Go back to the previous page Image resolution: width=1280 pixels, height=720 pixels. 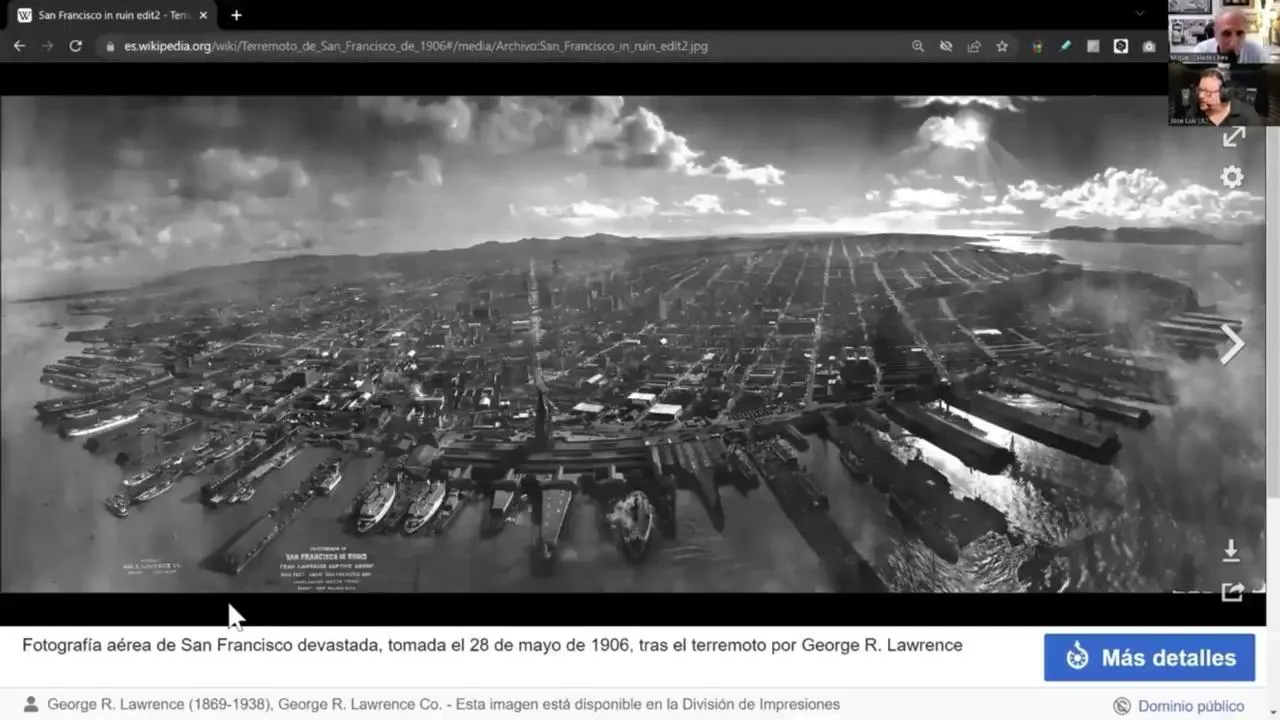coord(19,46)
